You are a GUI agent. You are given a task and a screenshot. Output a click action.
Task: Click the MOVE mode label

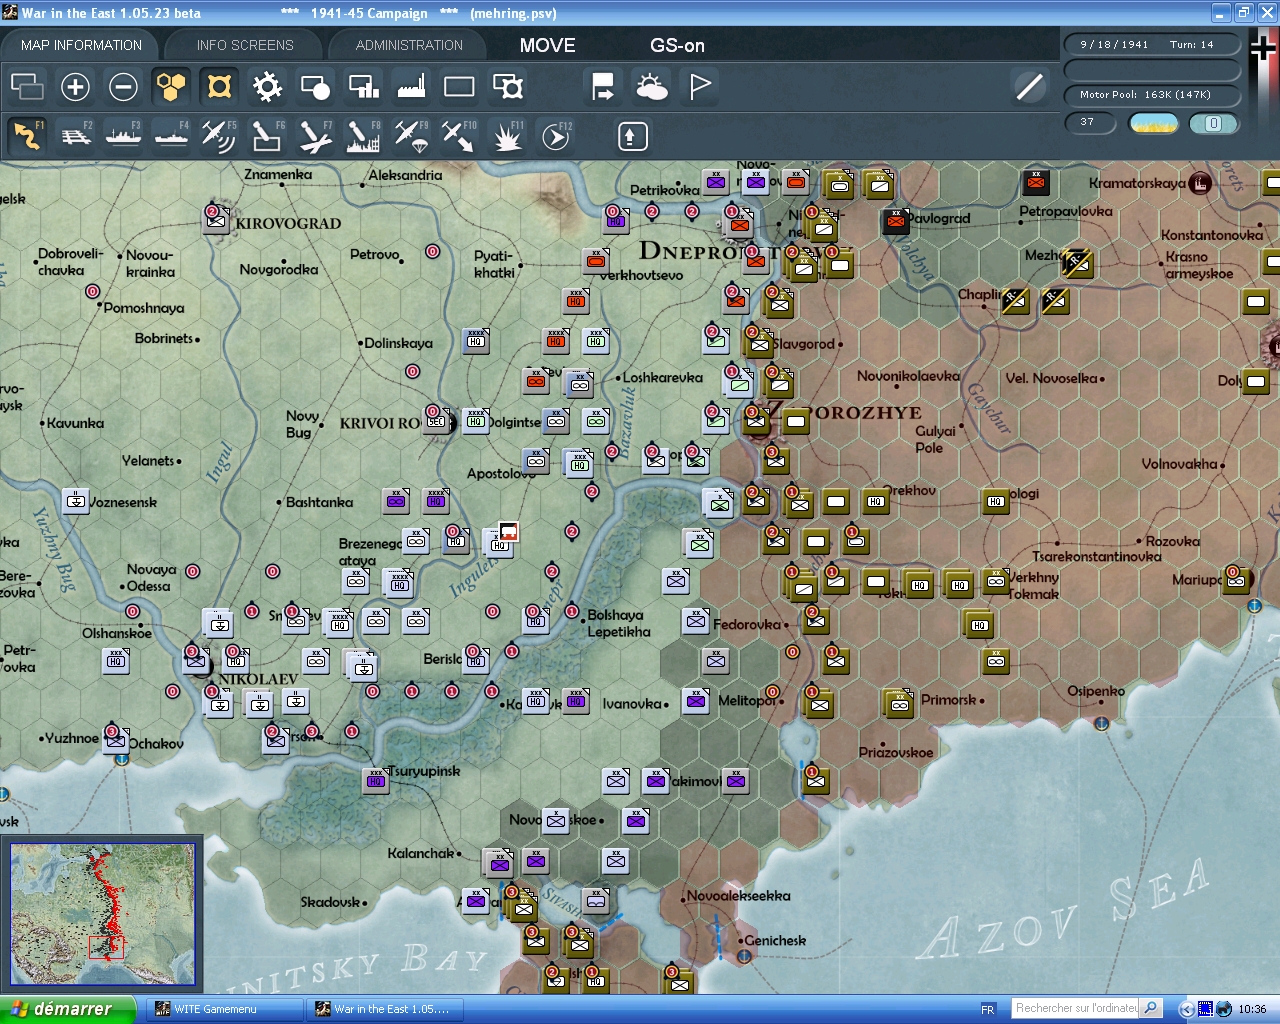[548, 45]
